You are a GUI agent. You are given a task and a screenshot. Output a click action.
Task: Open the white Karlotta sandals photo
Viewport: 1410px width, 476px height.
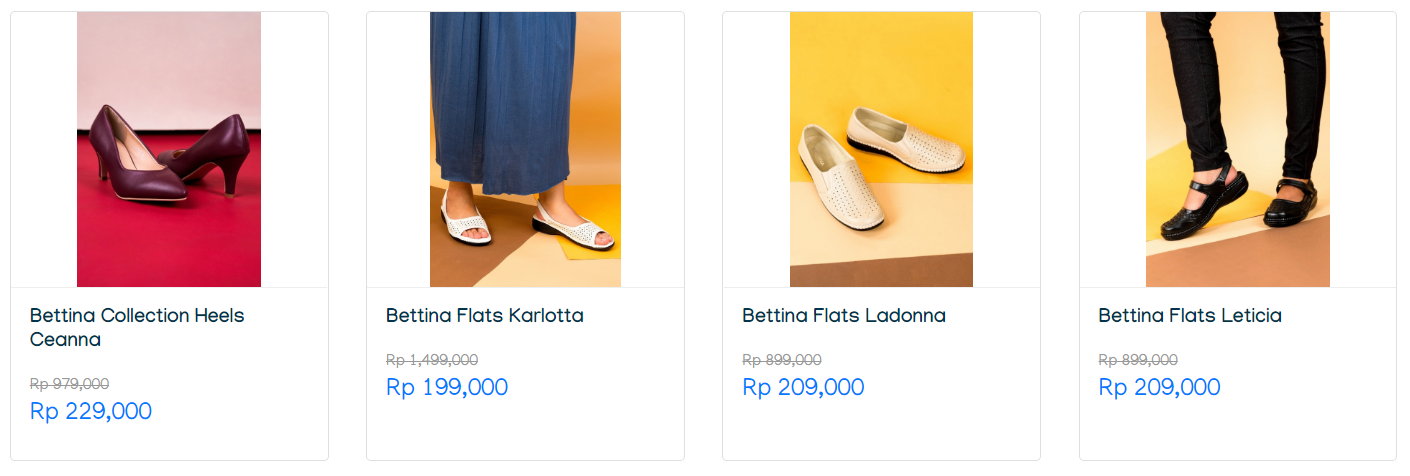pyautogui.click(x=525, y=149)
